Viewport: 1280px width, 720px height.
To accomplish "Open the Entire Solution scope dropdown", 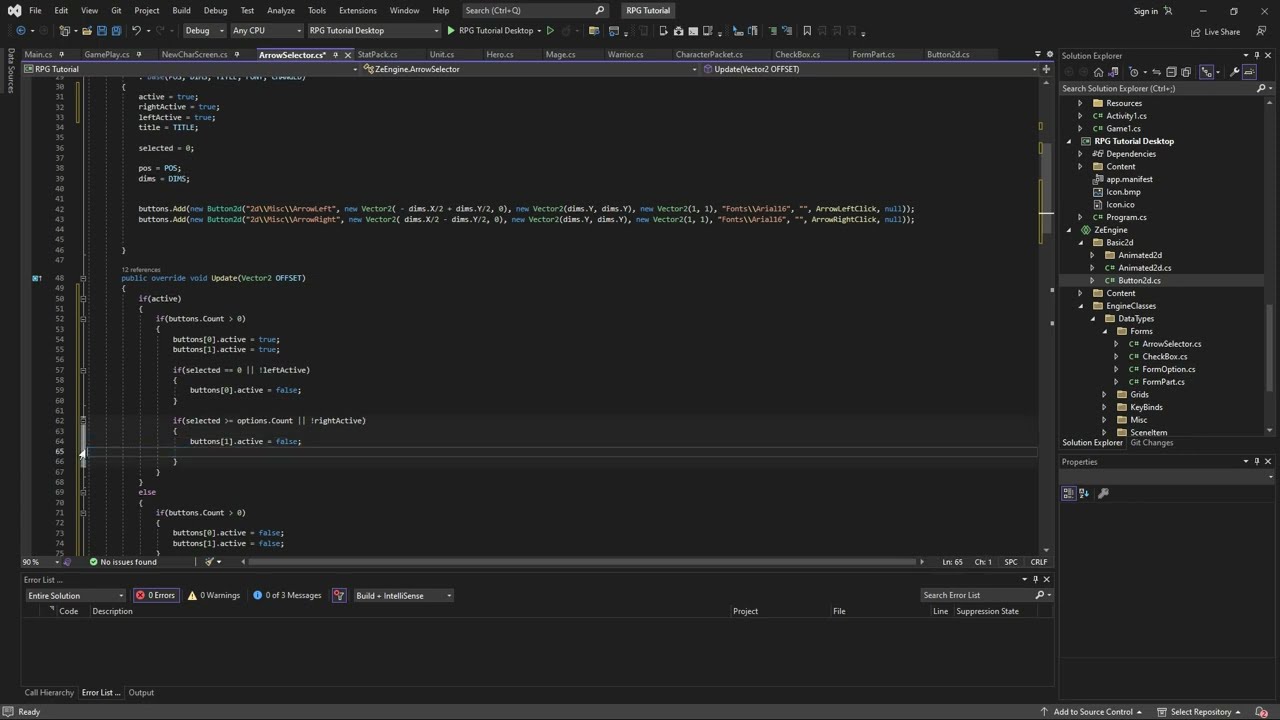I will [76, 595].
